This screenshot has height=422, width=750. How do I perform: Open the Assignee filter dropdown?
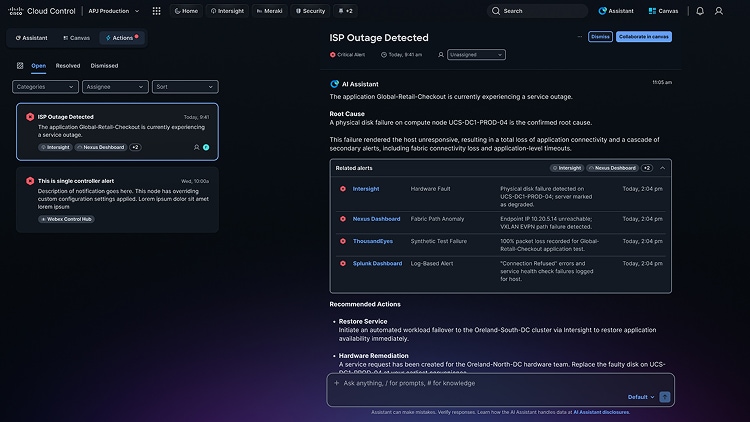pos(115,87)
